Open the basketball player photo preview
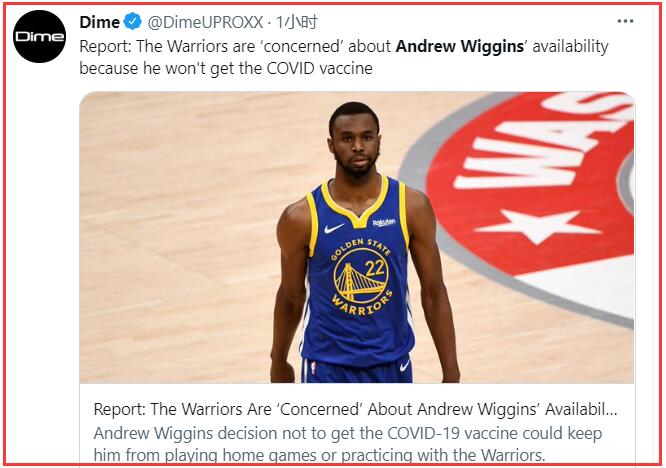 pyautogui.click(x=357, y=237)
